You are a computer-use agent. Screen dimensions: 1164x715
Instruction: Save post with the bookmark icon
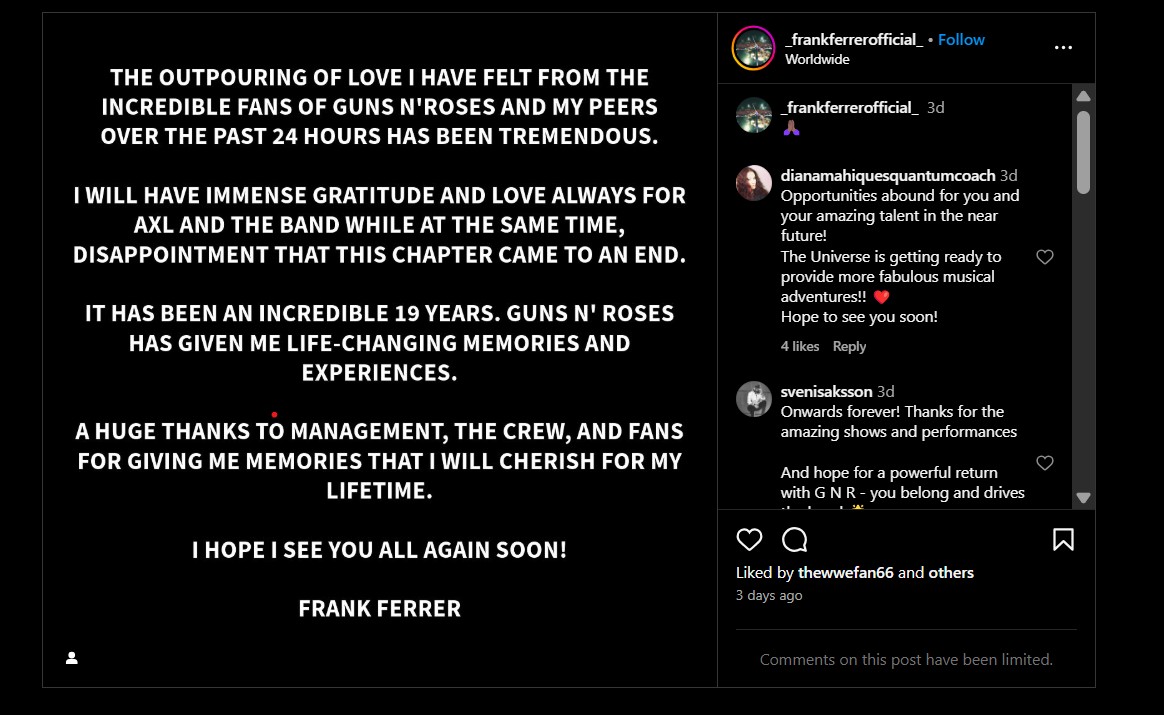pyautogui.click(x=1063, y=540)
